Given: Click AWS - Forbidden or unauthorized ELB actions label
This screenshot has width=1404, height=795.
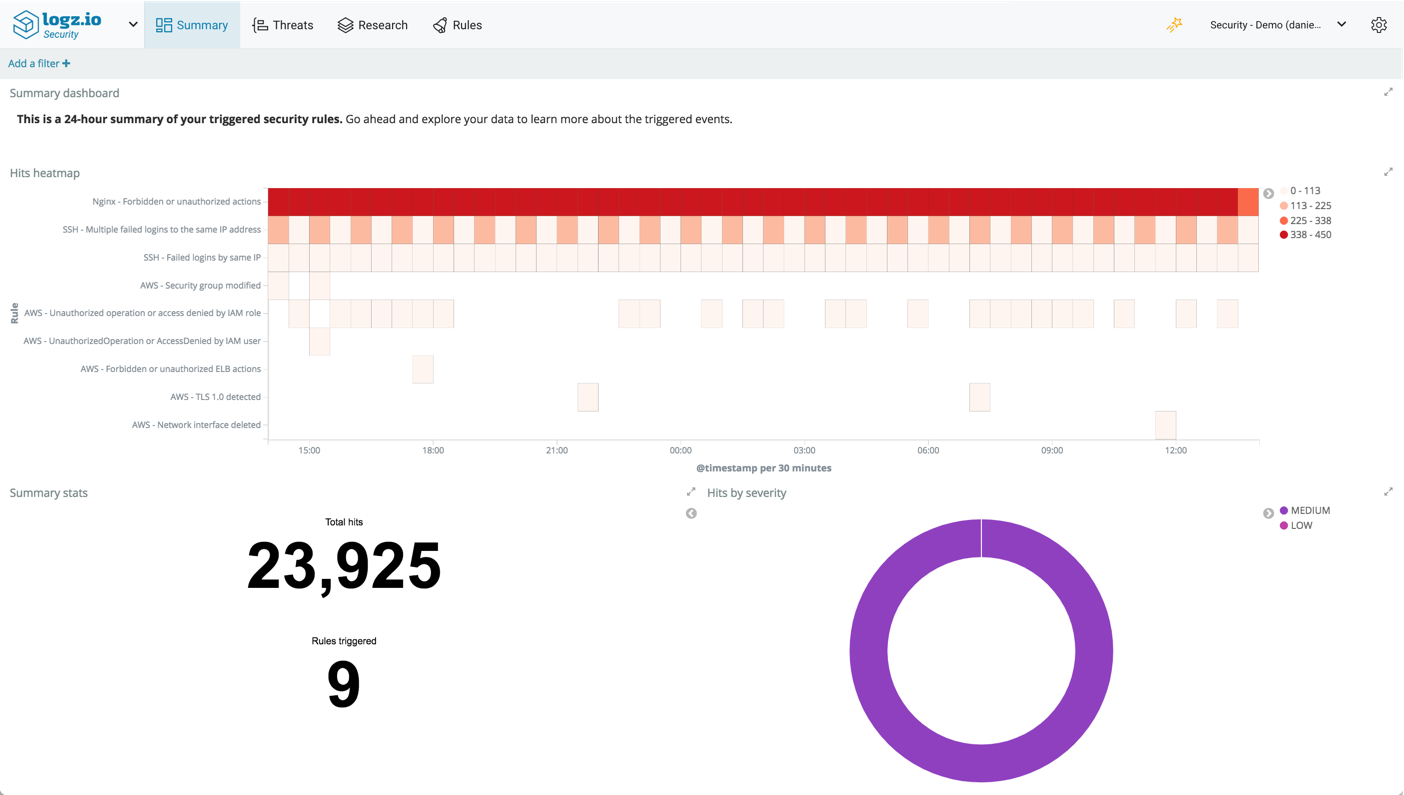Looking at the screenshot, I should pos(171,369).
